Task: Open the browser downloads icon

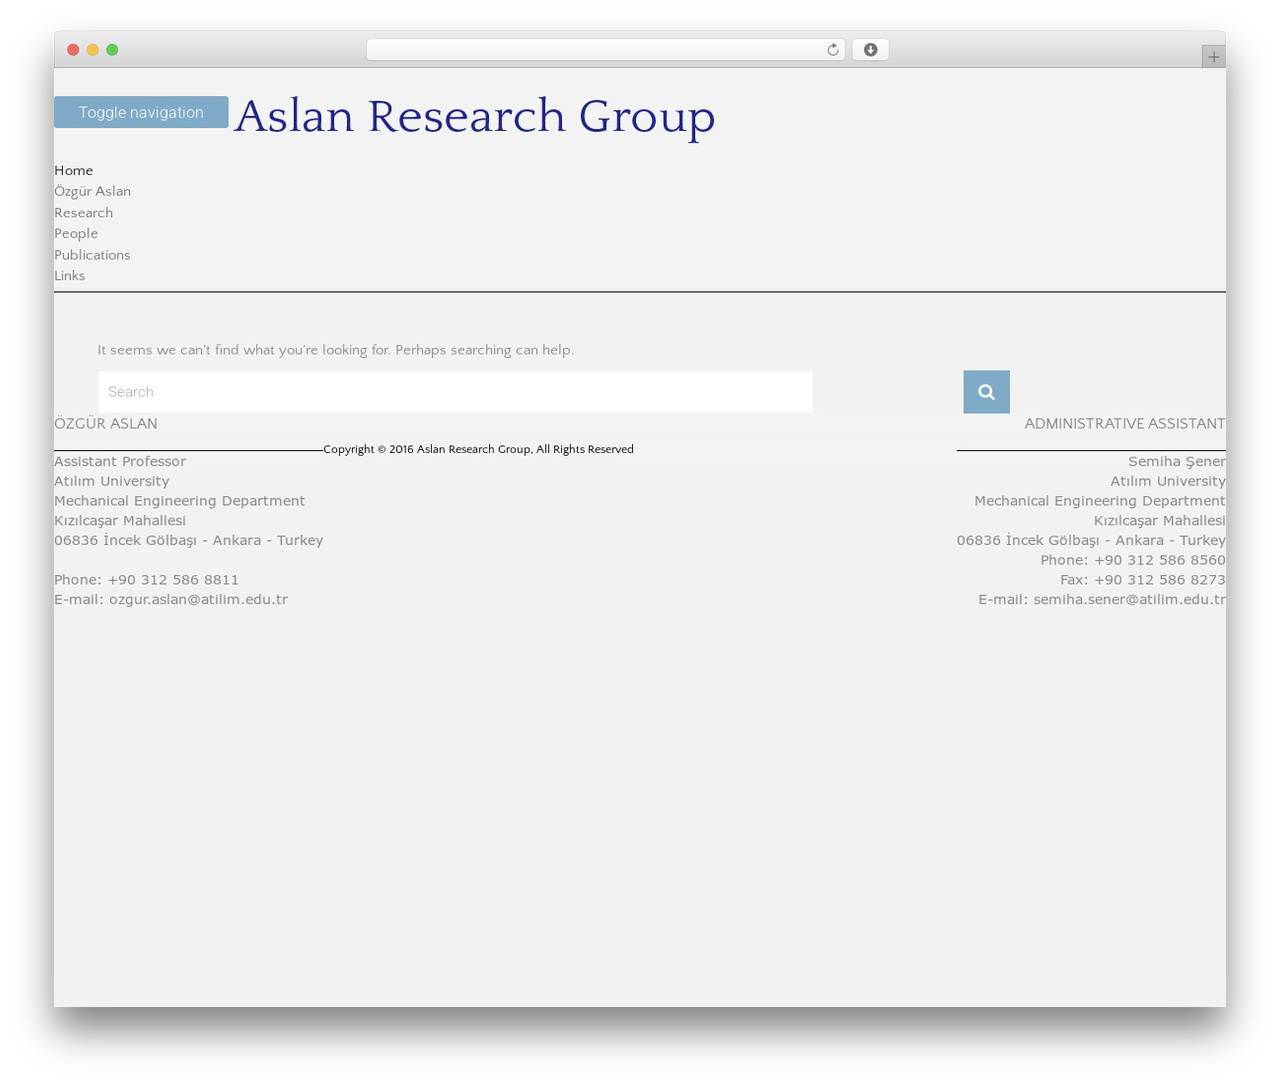Action: click(x=870, y=50)
